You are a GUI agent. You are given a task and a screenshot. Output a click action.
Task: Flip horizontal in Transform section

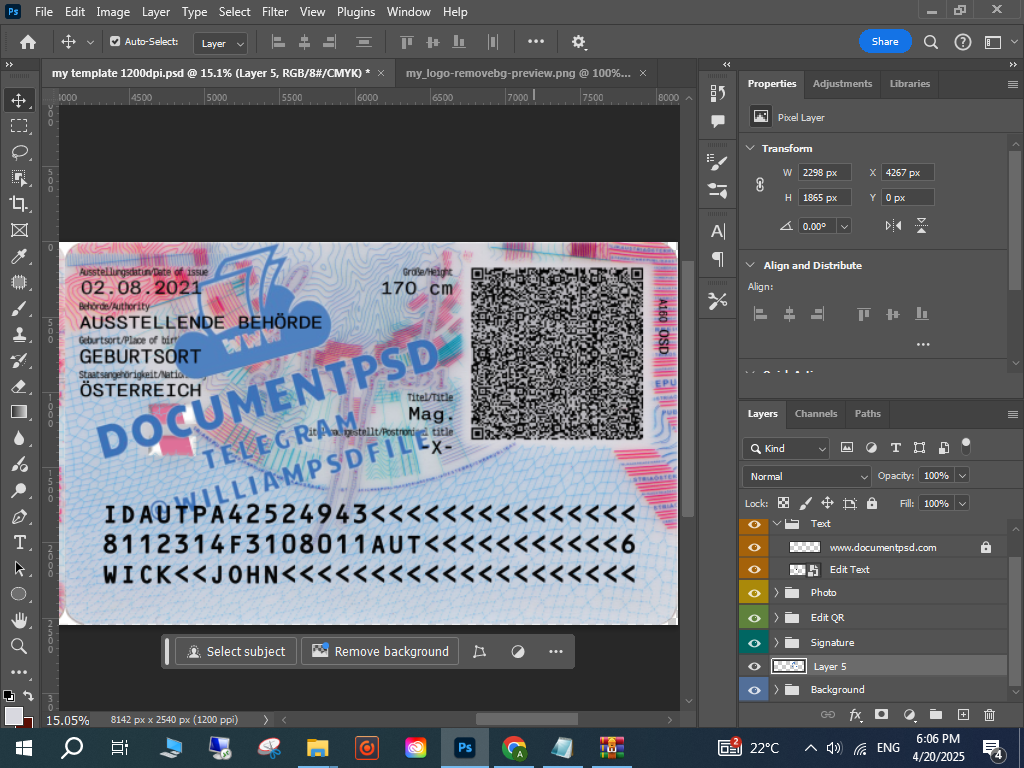(x=893, y=226)
